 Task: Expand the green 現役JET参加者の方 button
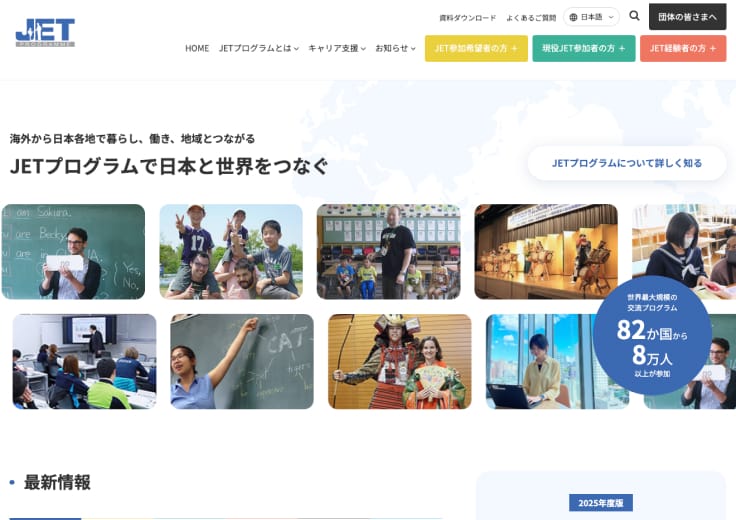coord(583,48)
